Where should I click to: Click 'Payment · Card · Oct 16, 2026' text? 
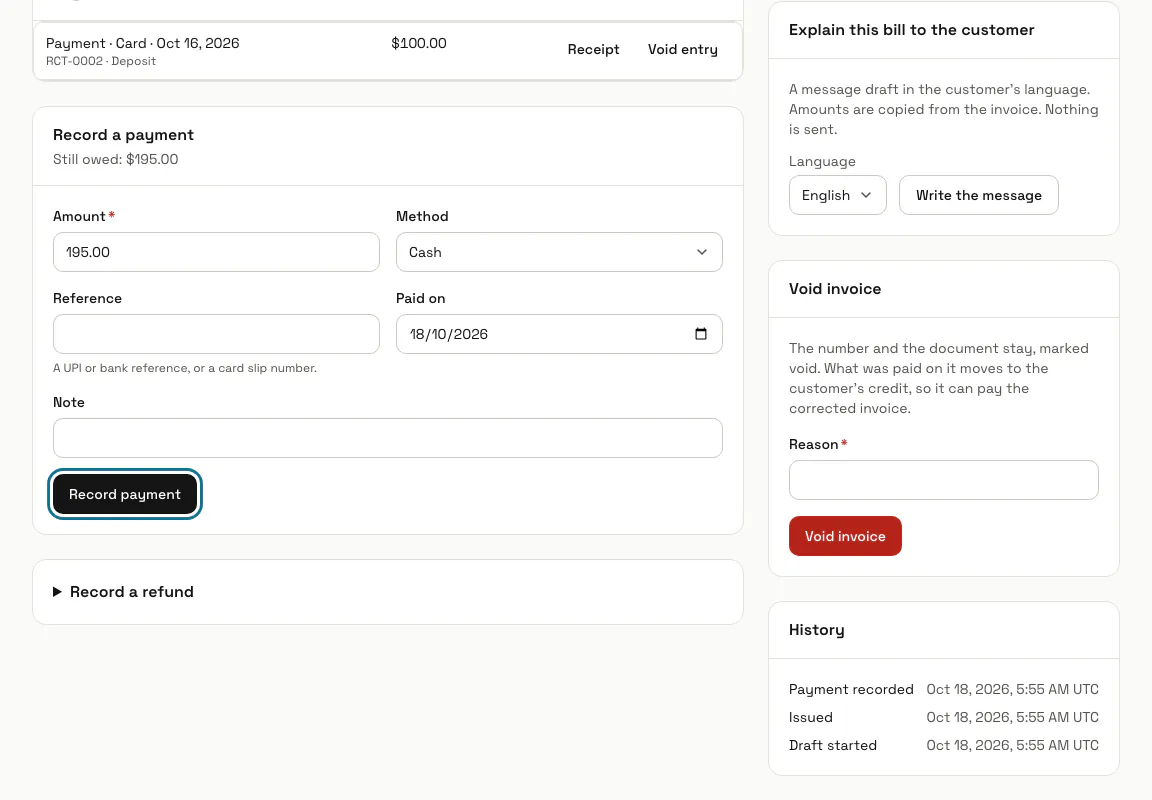143,43
